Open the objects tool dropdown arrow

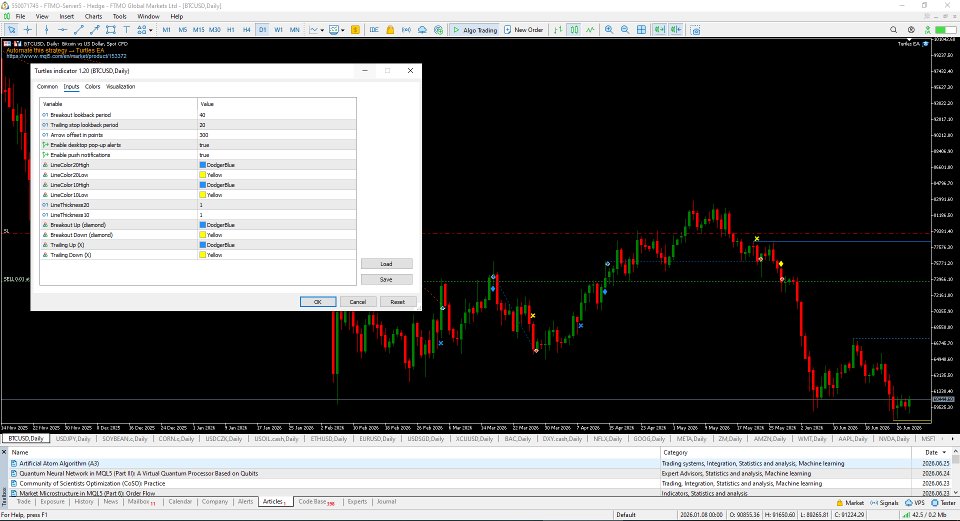151,29
